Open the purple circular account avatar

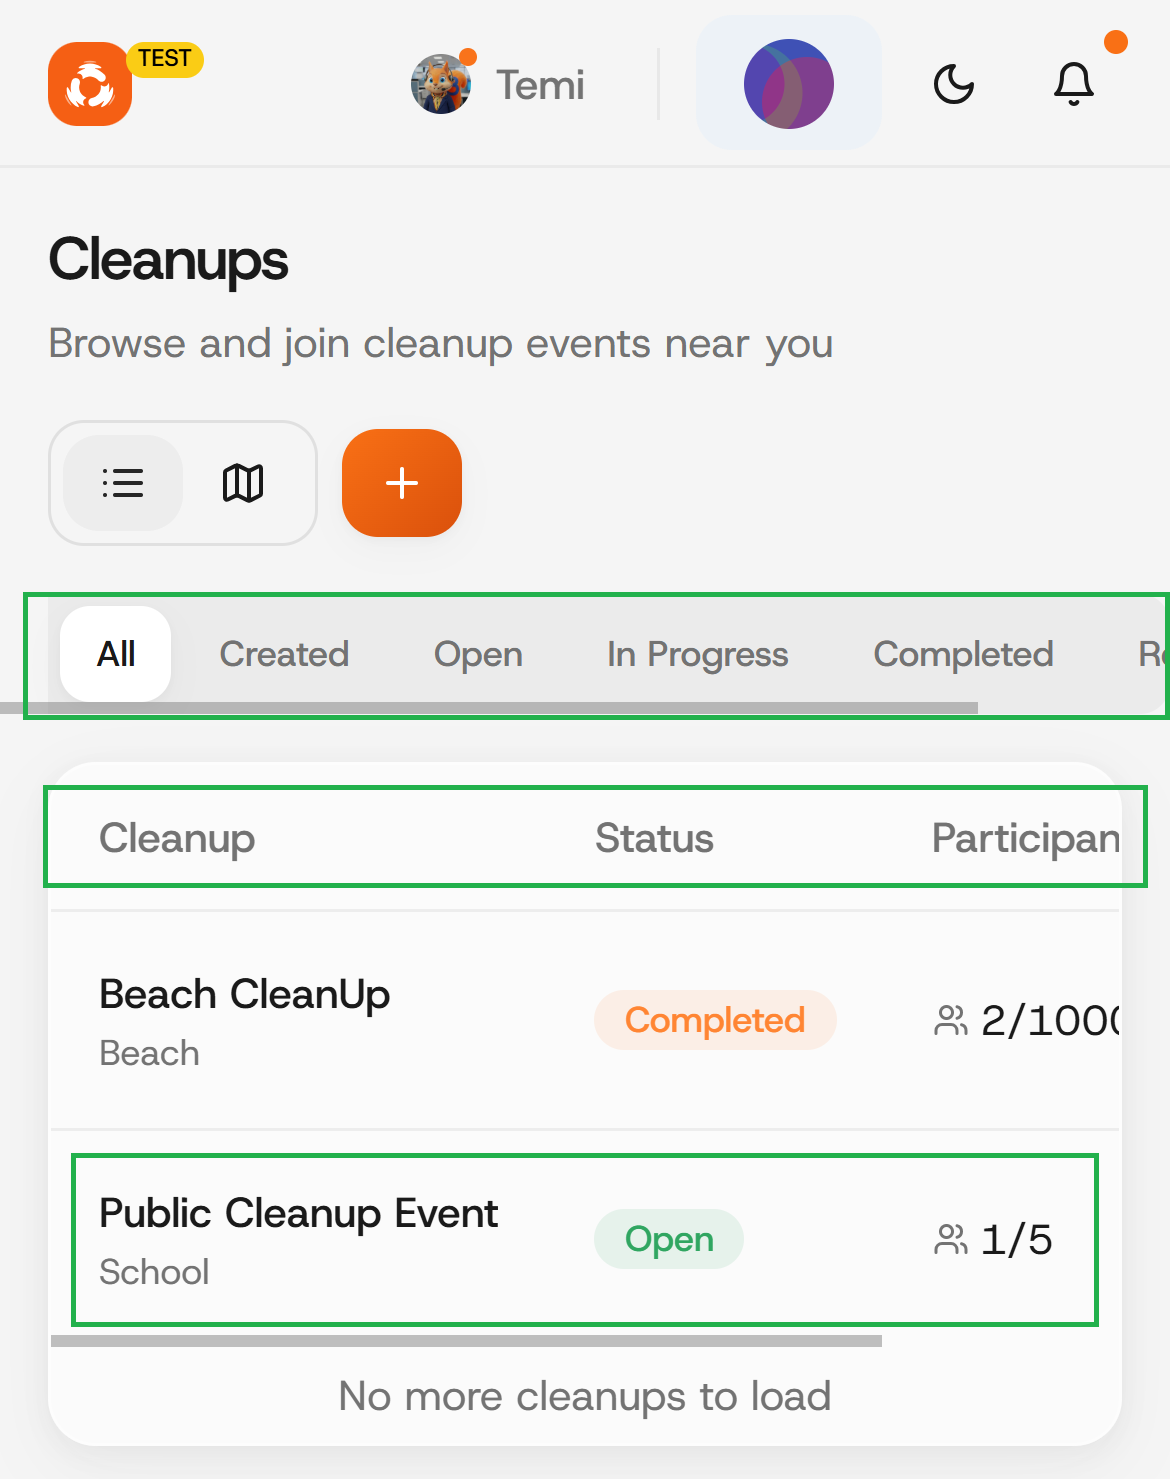[x=788, y=84]
